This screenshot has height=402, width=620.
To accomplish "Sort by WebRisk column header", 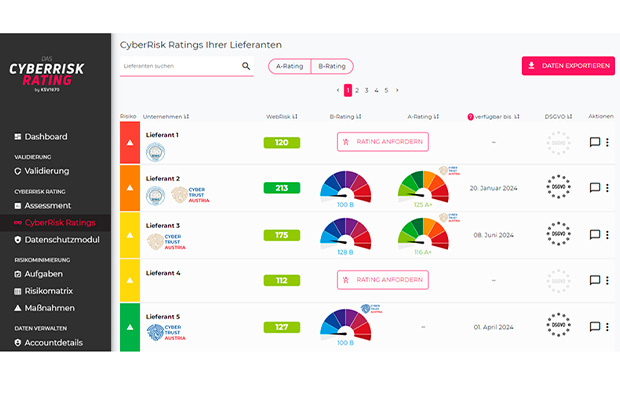I will click(x=281, y=117).
